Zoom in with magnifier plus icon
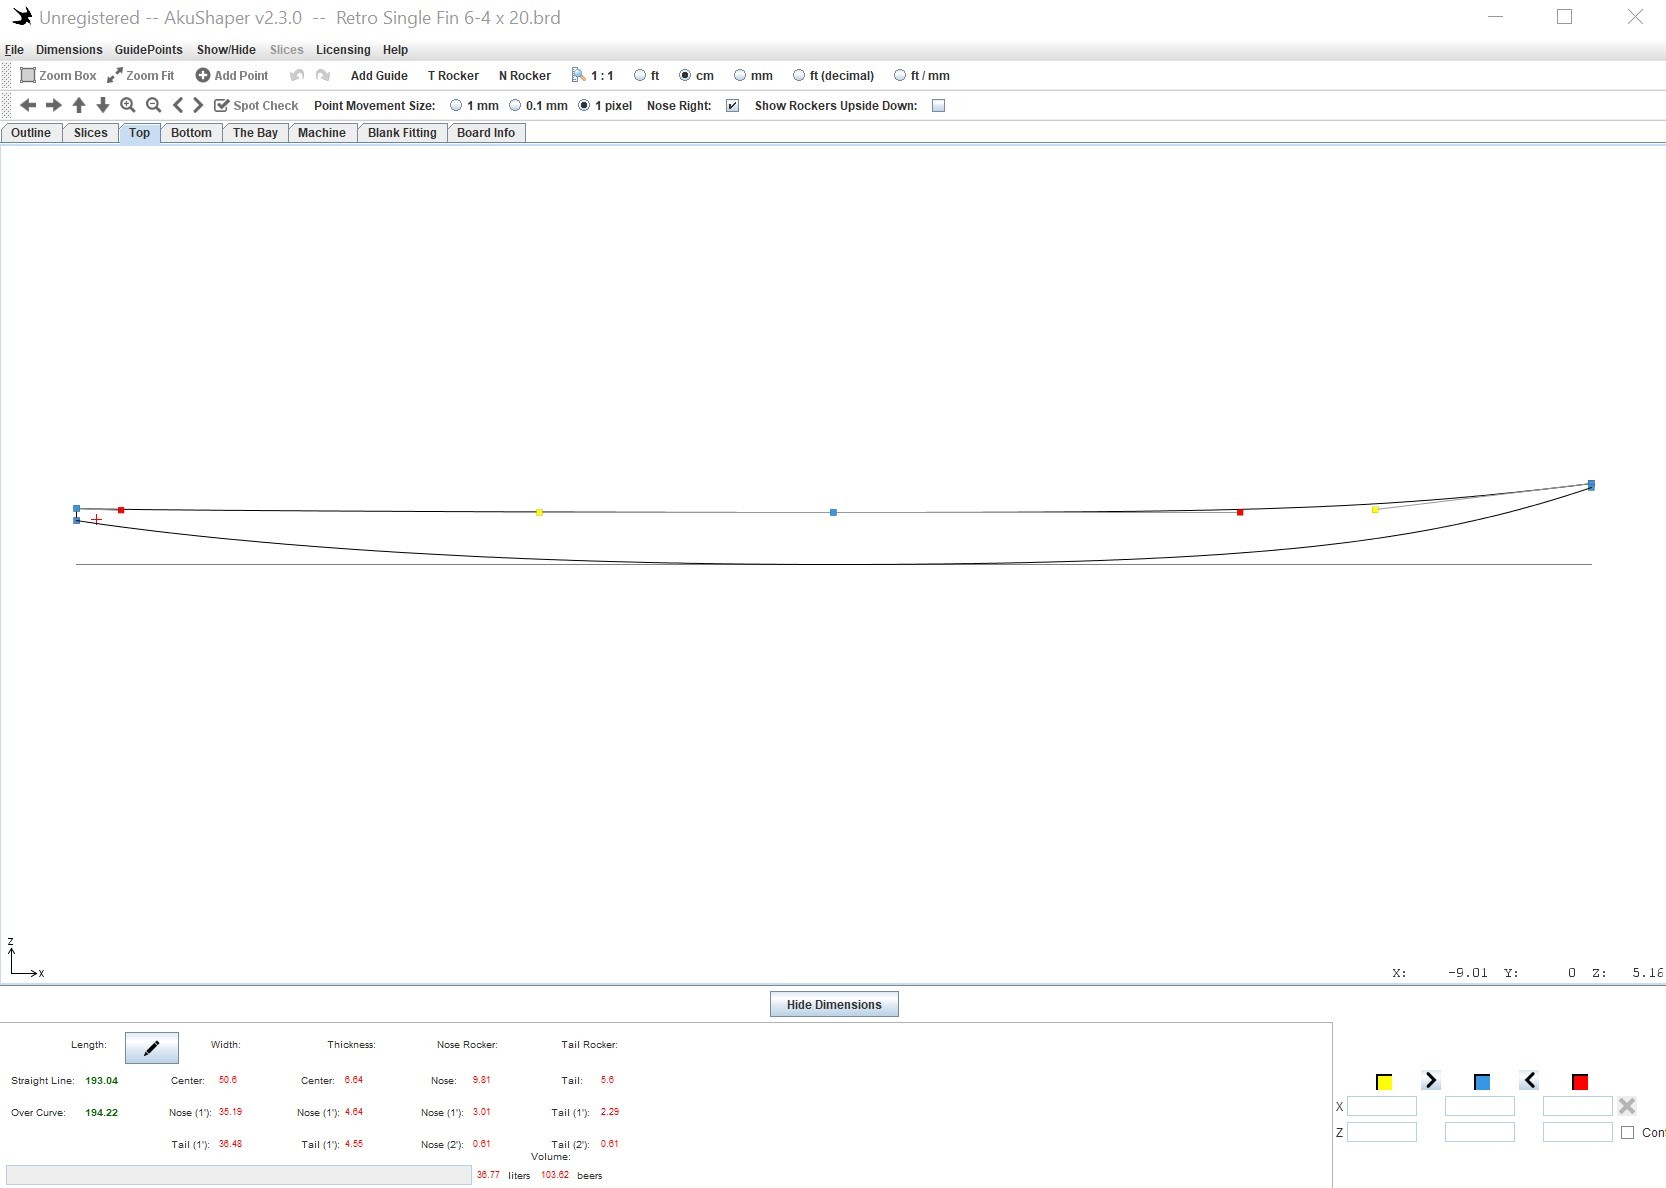The height and width of the screenshot is (1188, 1666). (128, 105)
